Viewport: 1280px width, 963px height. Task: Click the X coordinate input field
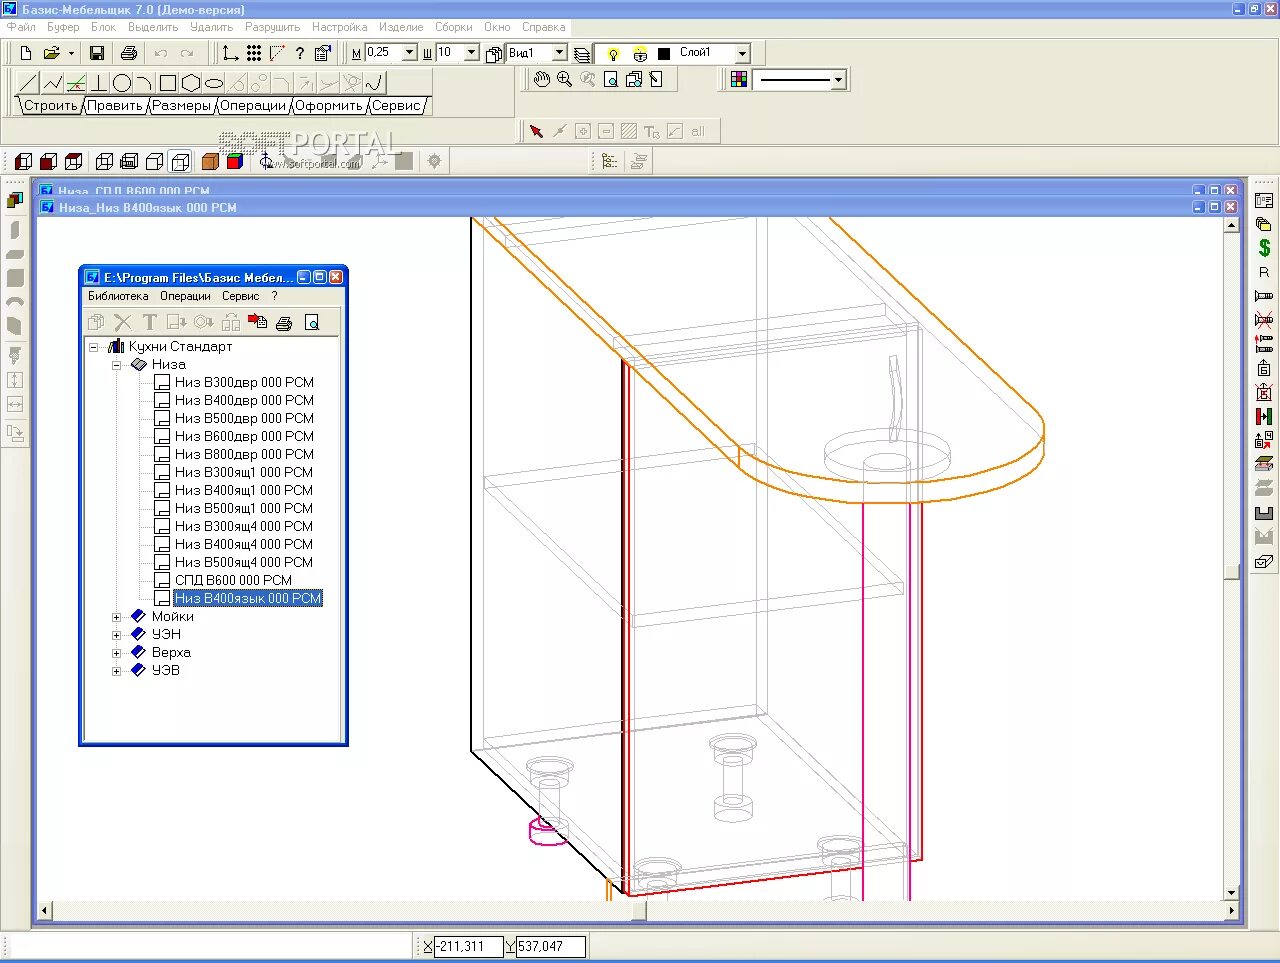point(469,946)
